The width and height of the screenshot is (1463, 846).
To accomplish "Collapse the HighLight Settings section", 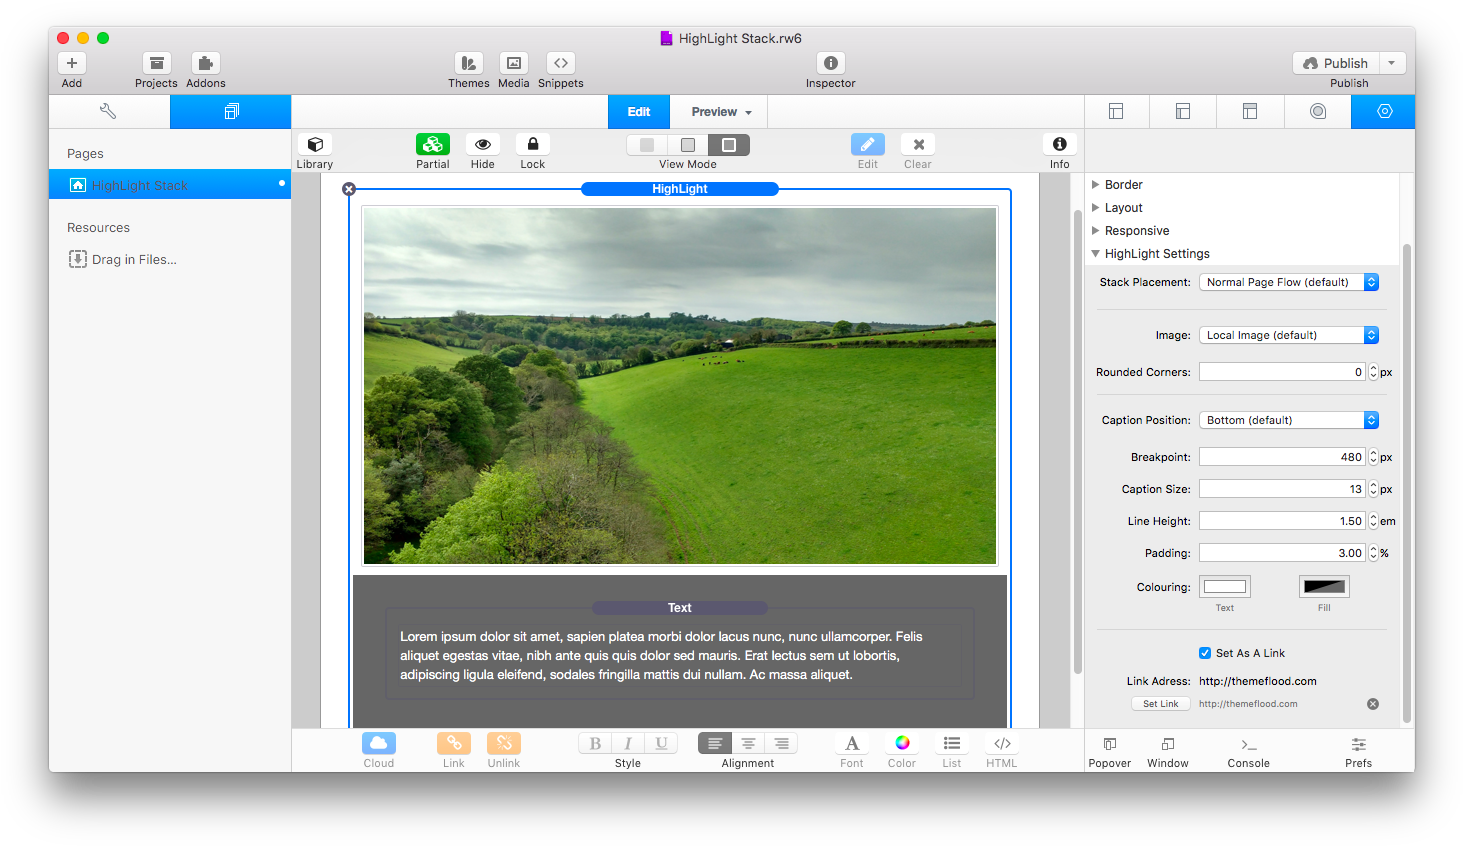I will pos(1095,253).
